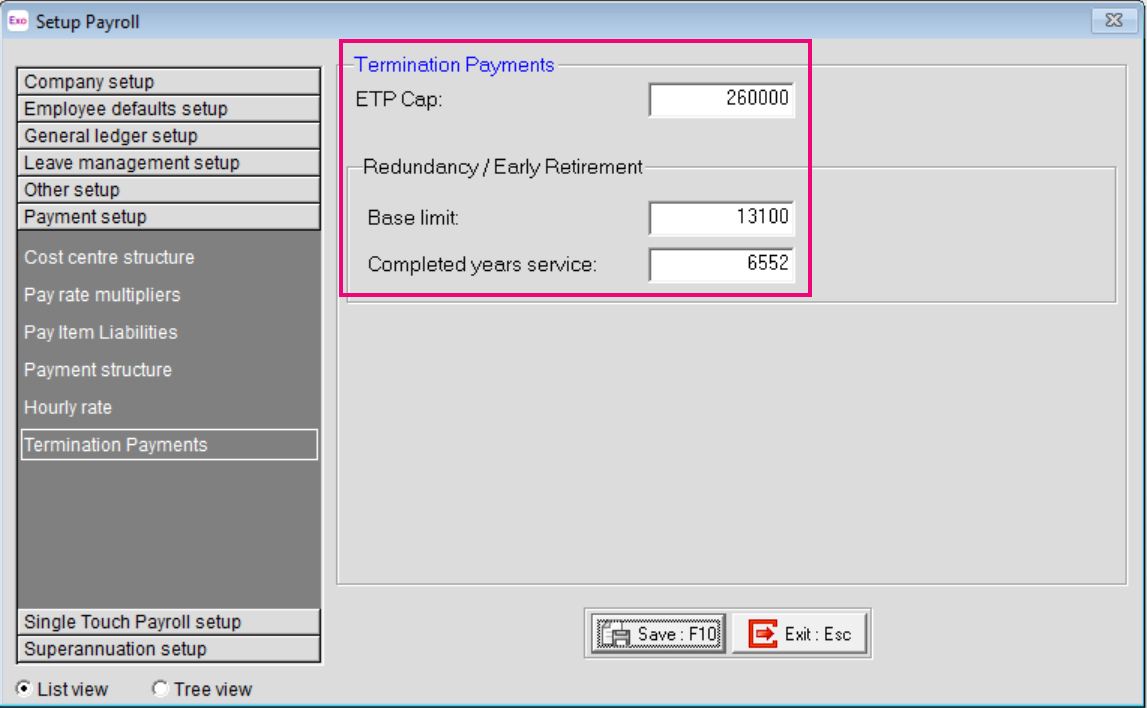Open General ledger setup section
This screenshot has width=1147, height=708.
[168, 136]
